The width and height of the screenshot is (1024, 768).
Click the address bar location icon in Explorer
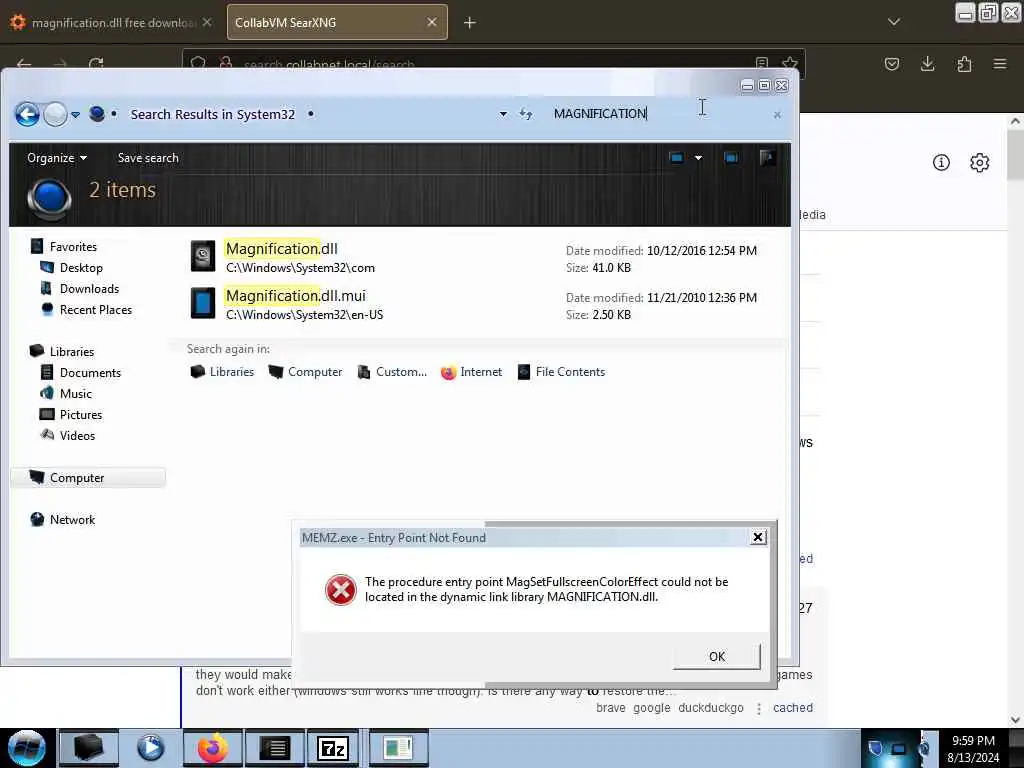tap(97, 114)
